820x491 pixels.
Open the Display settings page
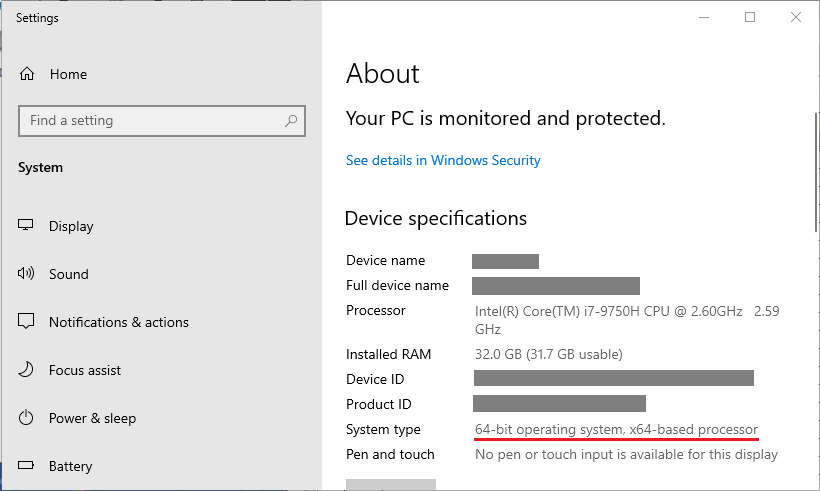pyautogui.click(x=71, y=226)
